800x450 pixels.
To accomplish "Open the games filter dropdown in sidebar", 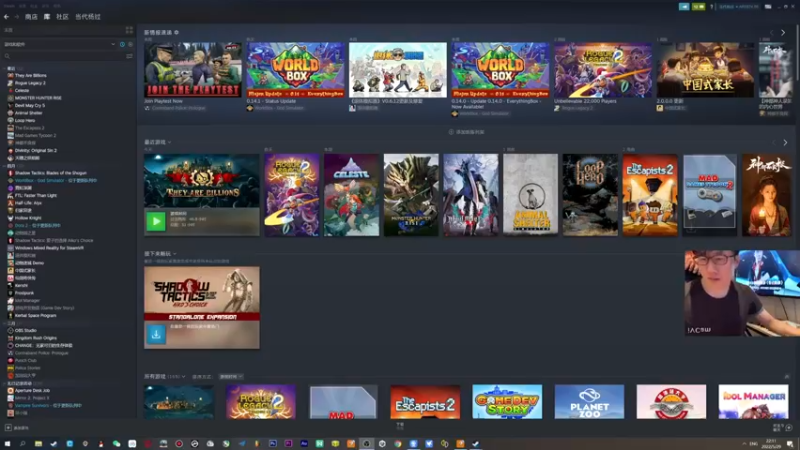I will [x=59, y=44].
